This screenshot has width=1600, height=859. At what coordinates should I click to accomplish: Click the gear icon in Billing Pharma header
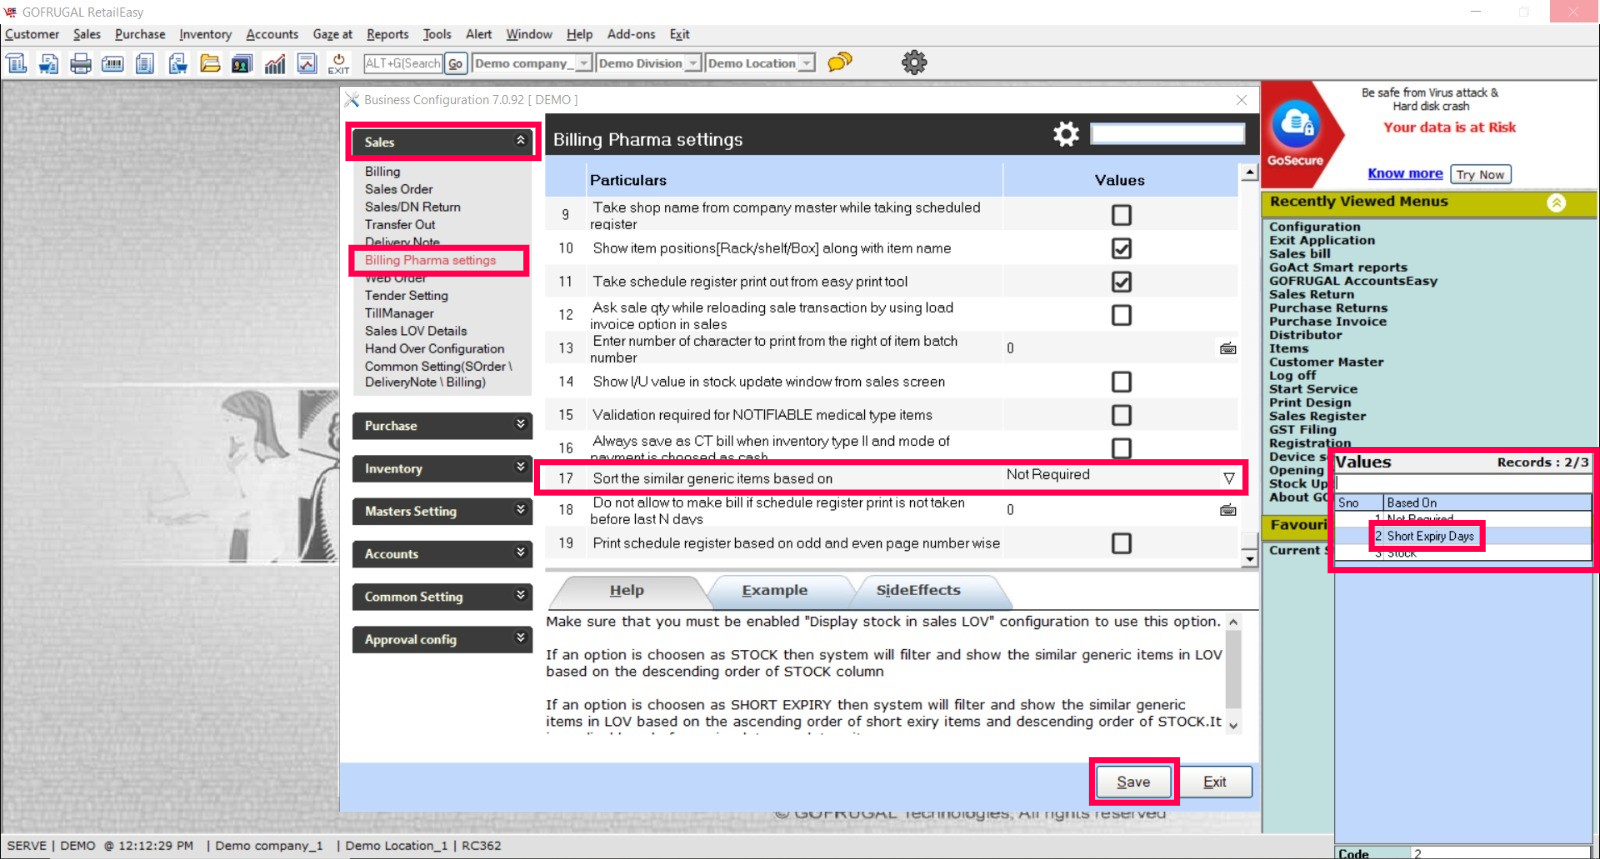(x=1066, y=135)
